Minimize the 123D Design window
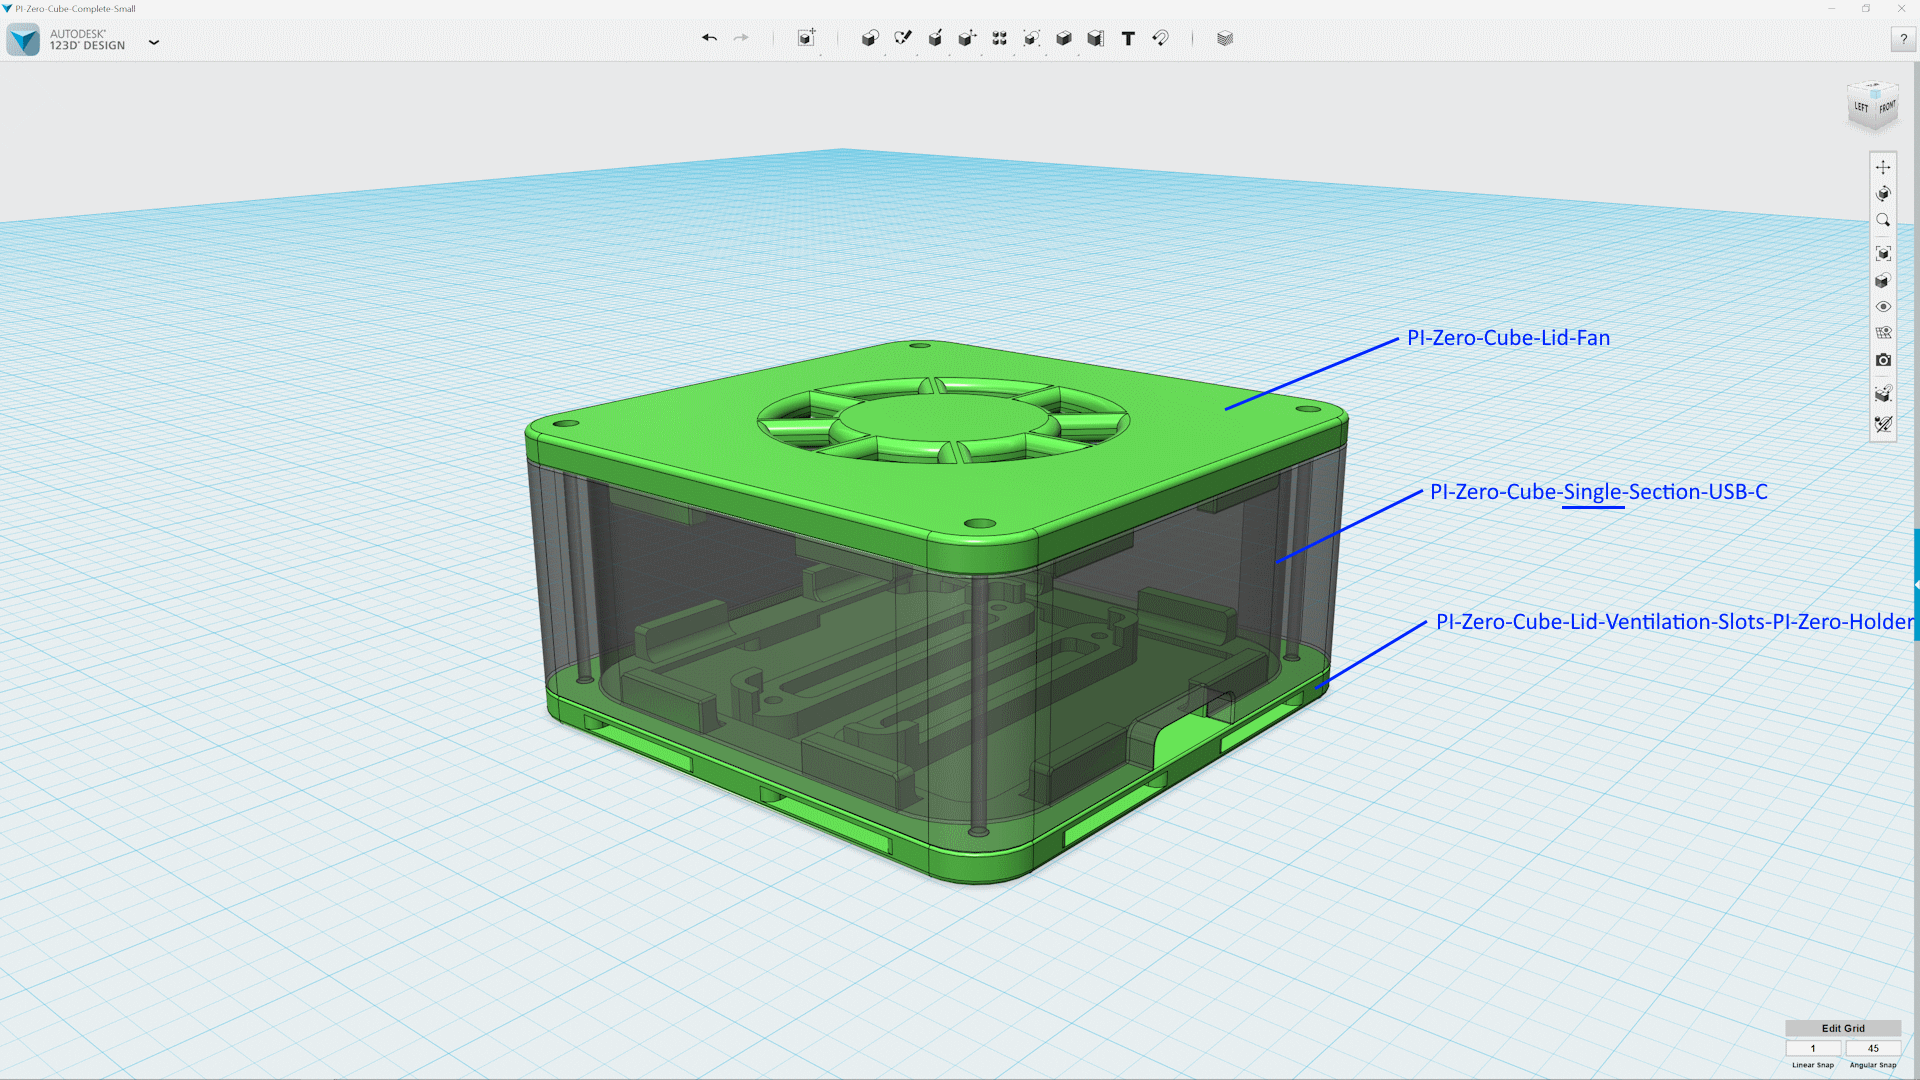 click(x=1832, y=8)
